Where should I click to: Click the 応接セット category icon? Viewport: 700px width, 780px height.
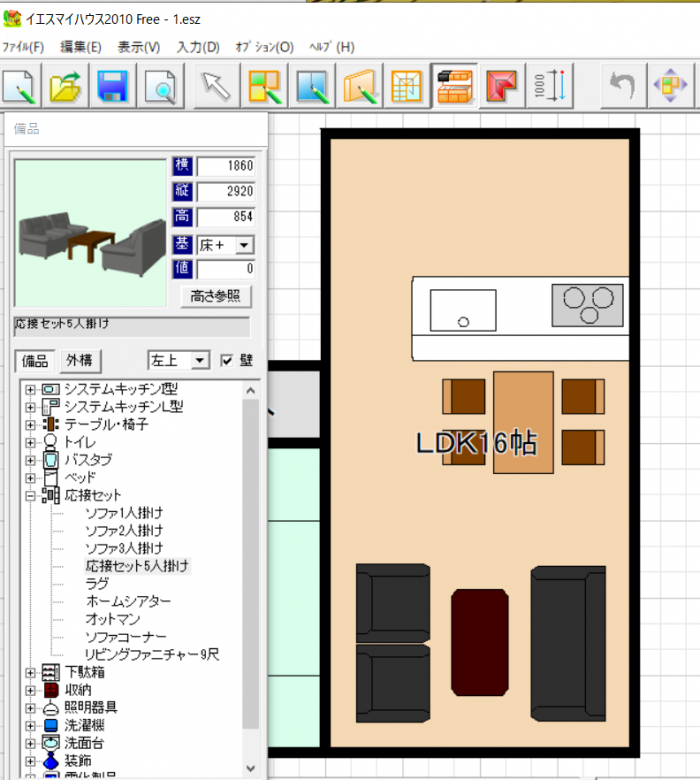click(50, 495)
